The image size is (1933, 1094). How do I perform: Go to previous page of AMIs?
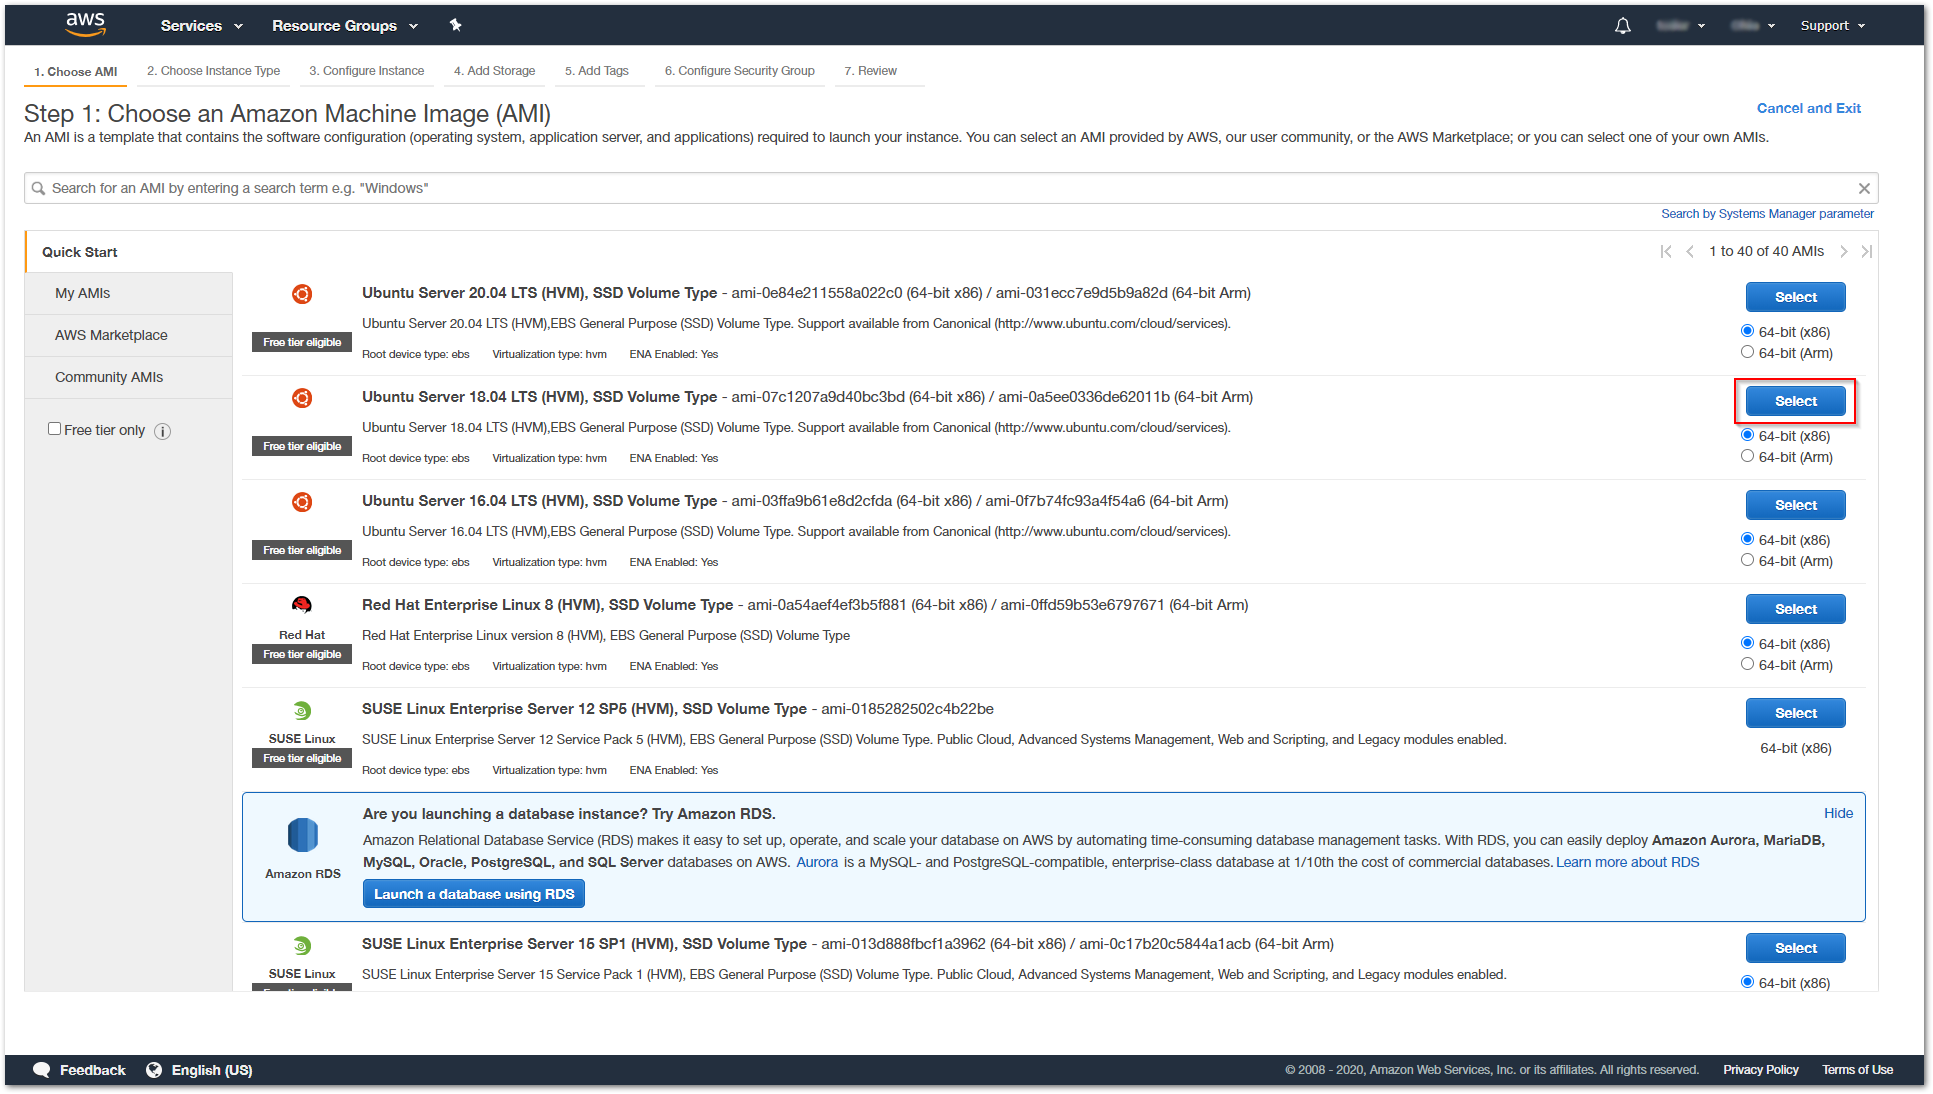tap(1690, 251)
